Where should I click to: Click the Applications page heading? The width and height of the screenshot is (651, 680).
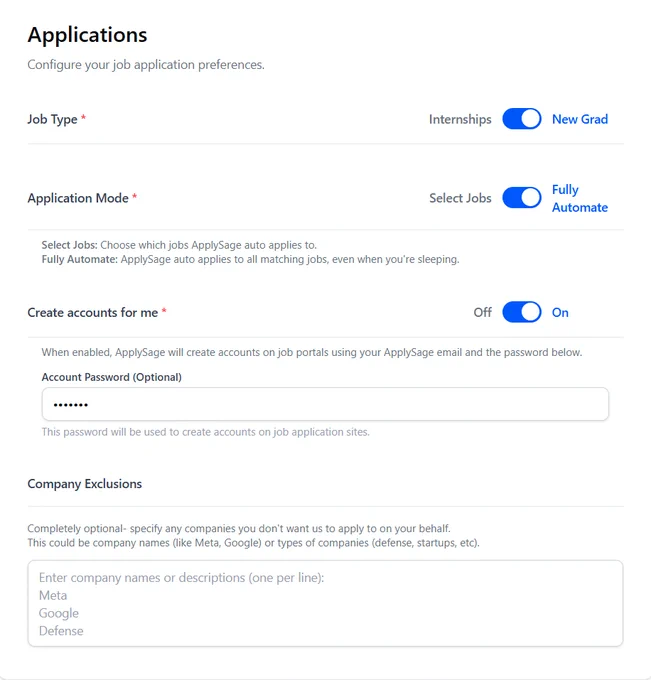tap(87, 35)
